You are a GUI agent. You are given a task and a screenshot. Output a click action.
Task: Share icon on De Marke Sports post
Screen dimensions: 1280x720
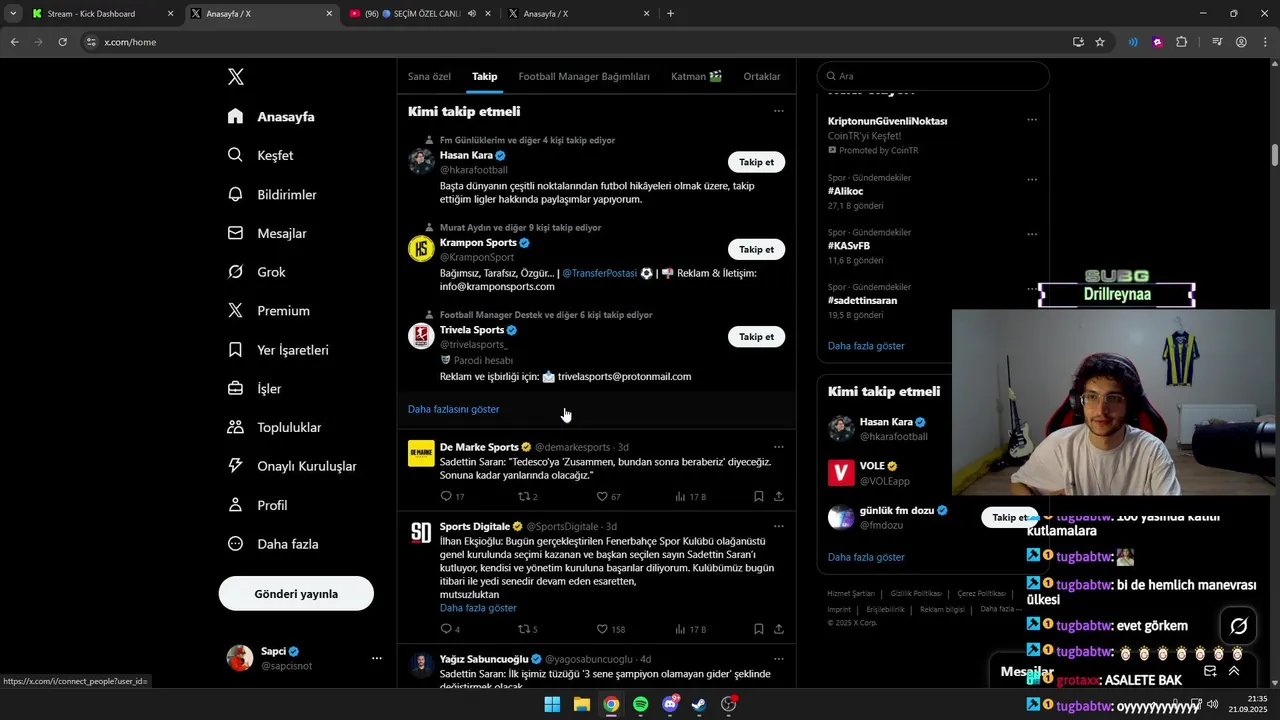[778, 496]
